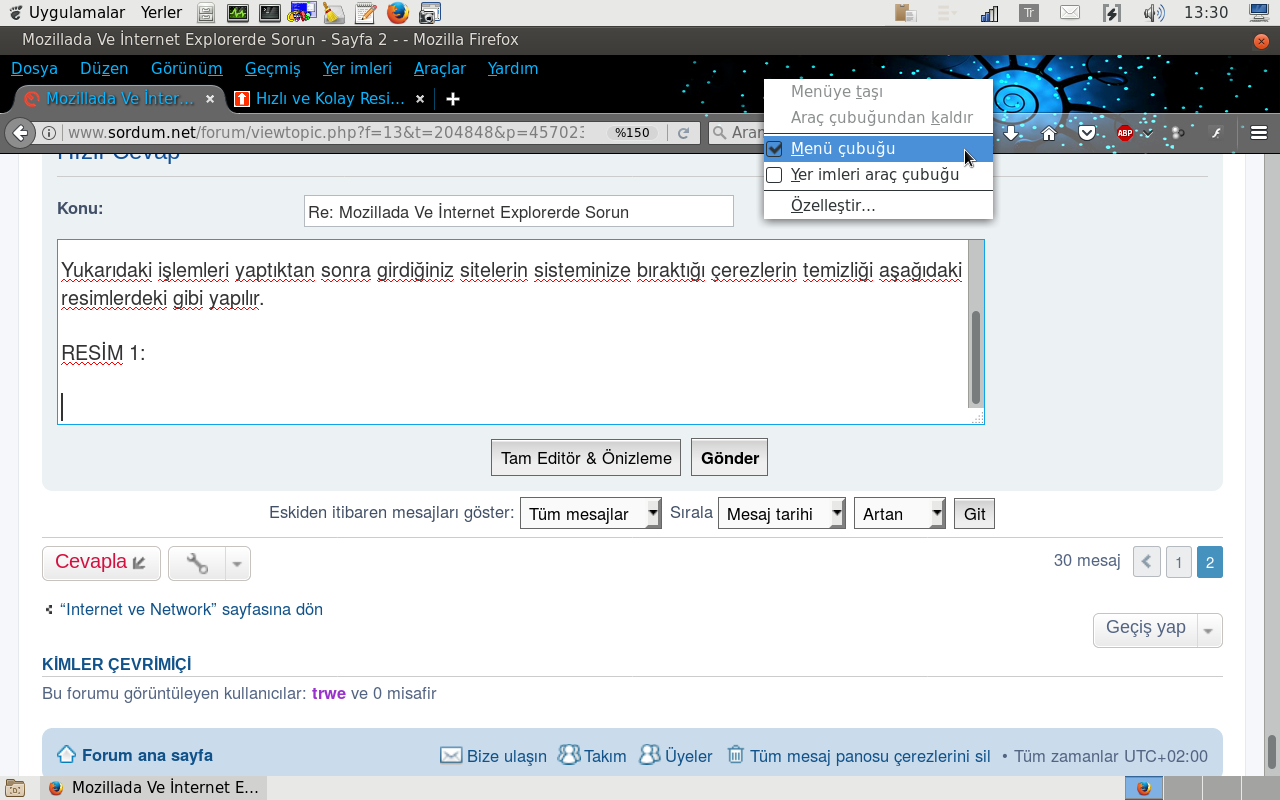The width and height of the screenshot is (1280, 800).
Task: Expand the Tüm mesajlar dropdown
Action: coord(591,514)
